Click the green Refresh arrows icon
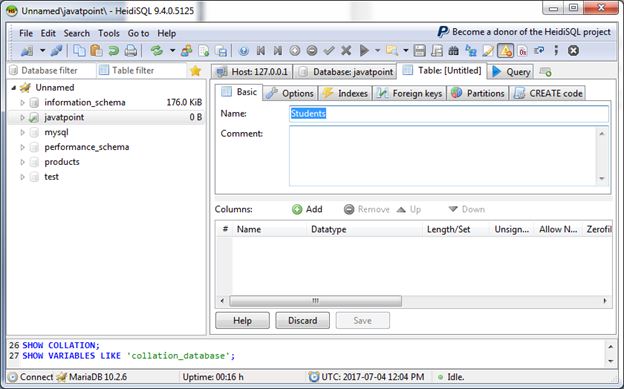This screenshot has width=624, height=389. click(x=157, y=51)
